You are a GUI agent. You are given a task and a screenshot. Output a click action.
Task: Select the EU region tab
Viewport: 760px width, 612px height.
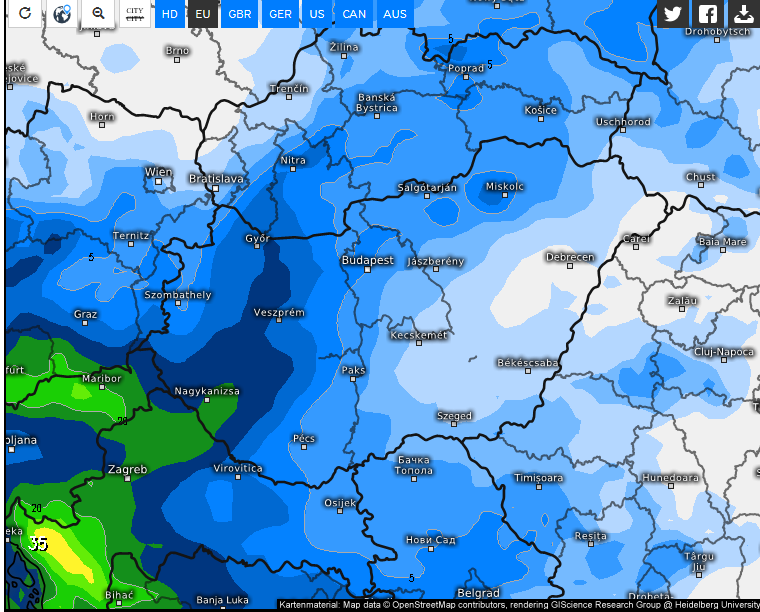[x=203, y=14]
